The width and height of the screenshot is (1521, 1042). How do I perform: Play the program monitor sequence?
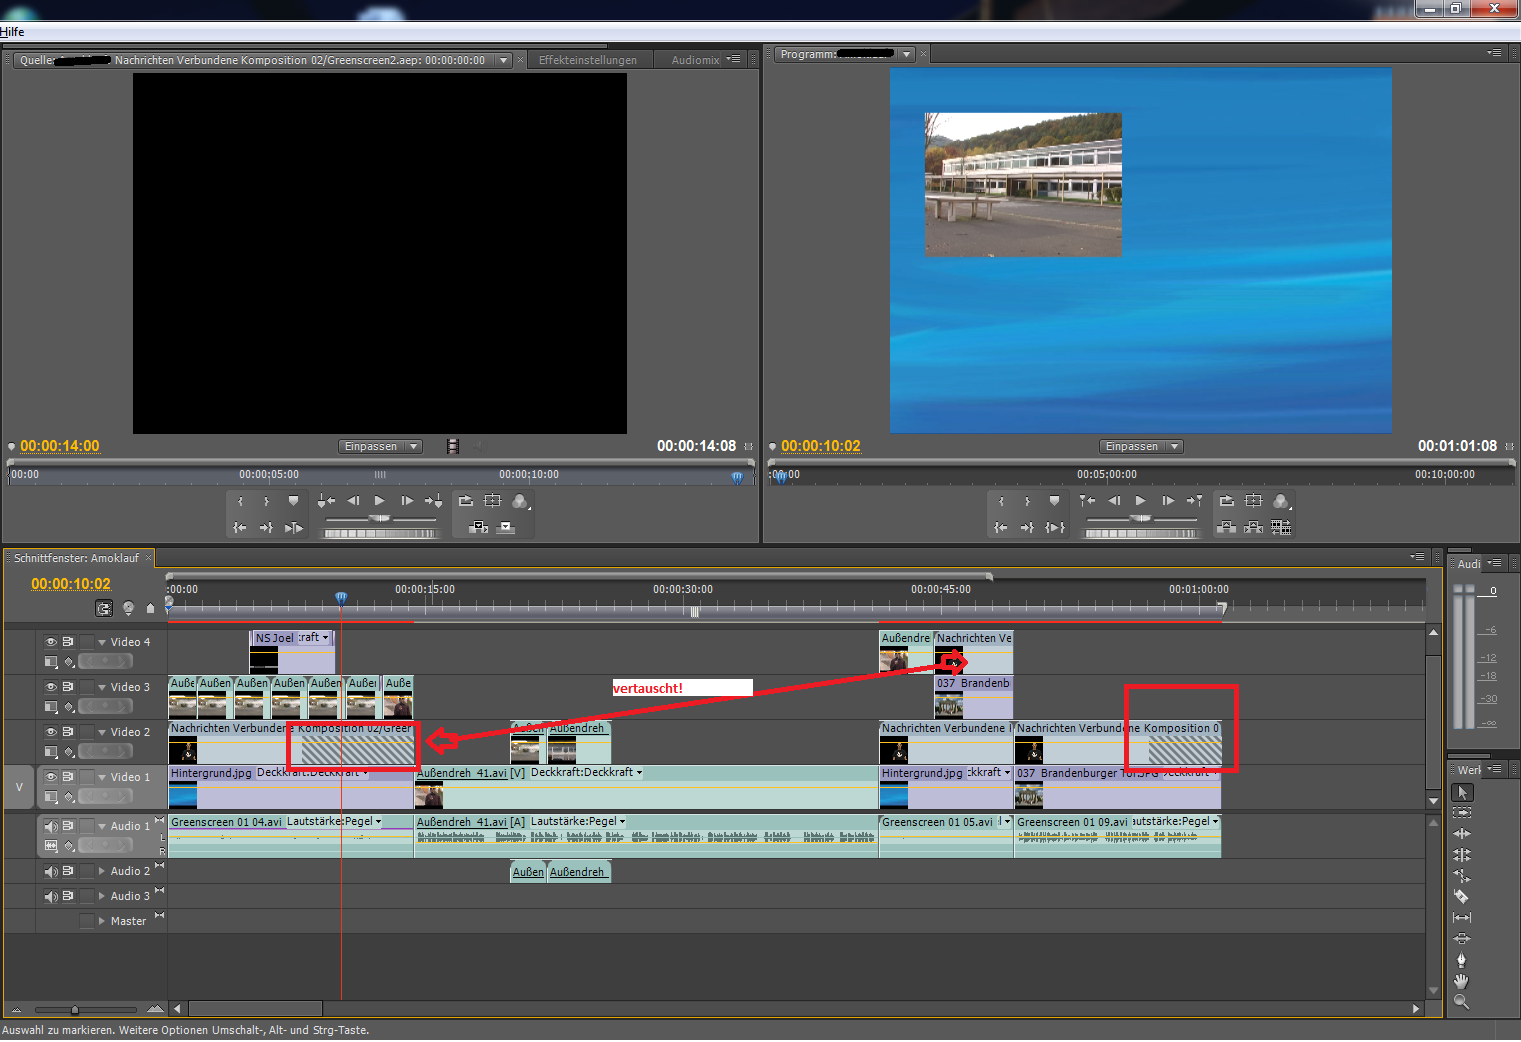(x=1140, y=501)
